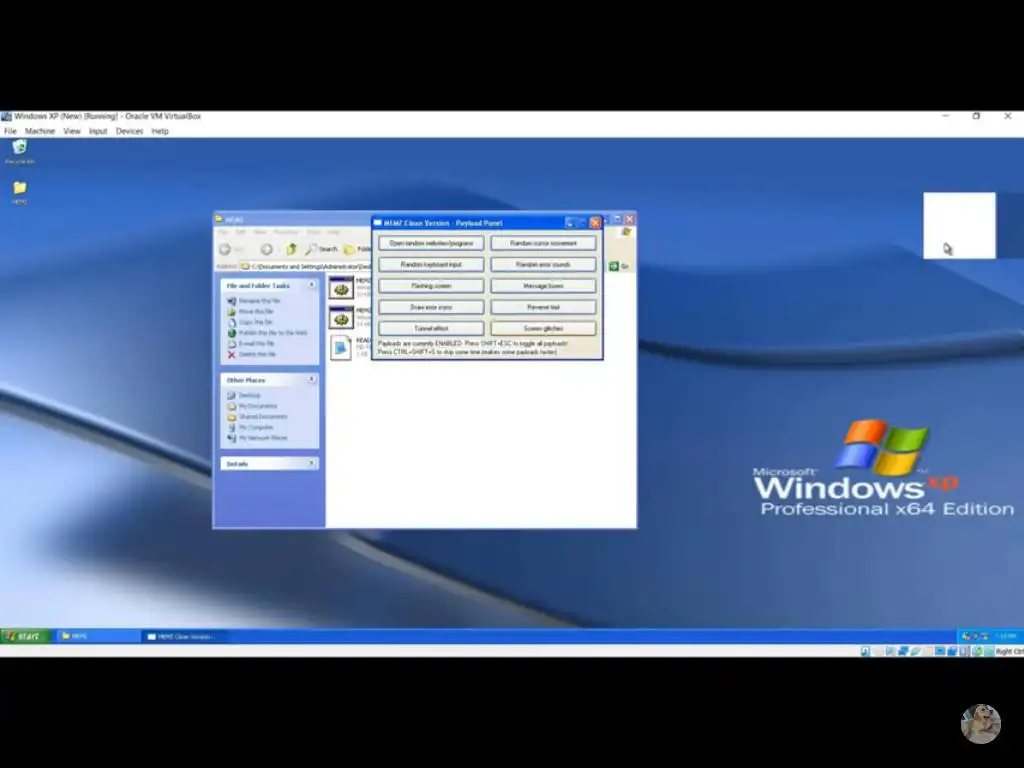Toggle the Flashing screen payload
The height and width of the screenshot is (768, 1024).
coord(431,285)
